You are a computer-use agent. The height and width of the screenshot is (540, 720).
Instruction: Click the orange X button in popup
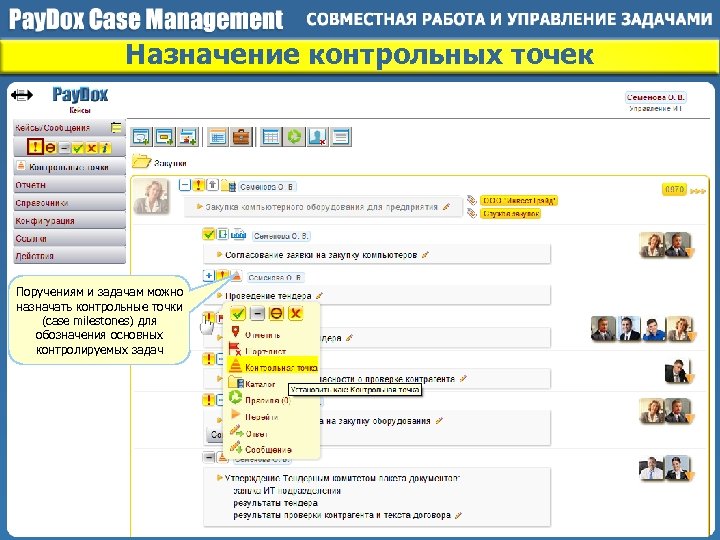tap(295, 313)
